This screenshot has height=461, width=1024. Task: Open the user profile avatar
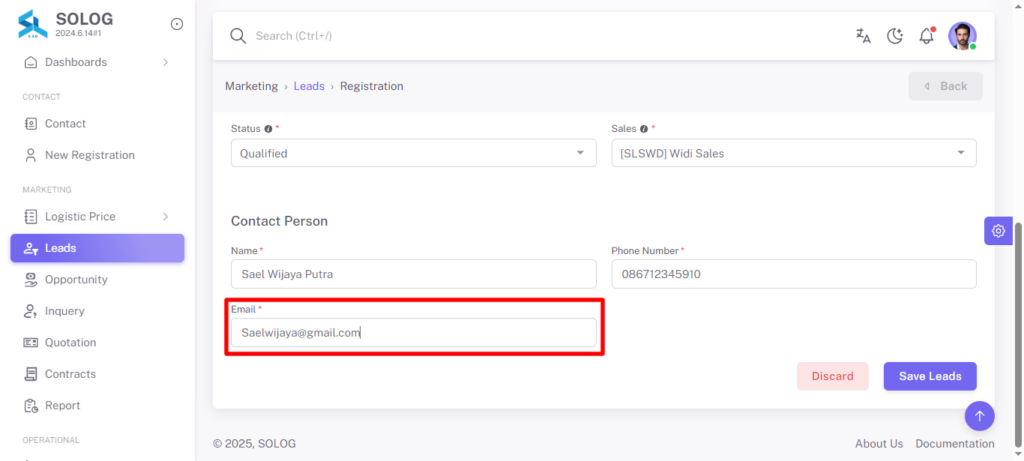962,36
